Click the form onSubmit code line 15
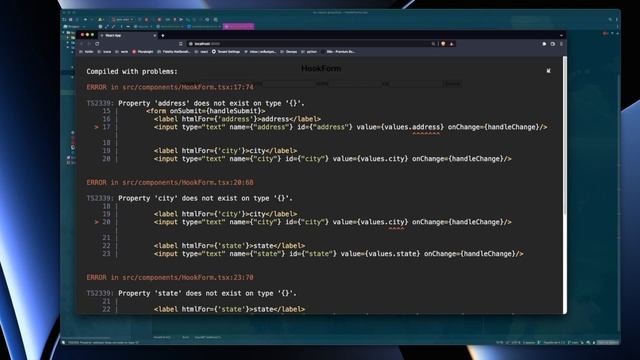The height and width of the screenshot is (360, 640). [206, 111]
